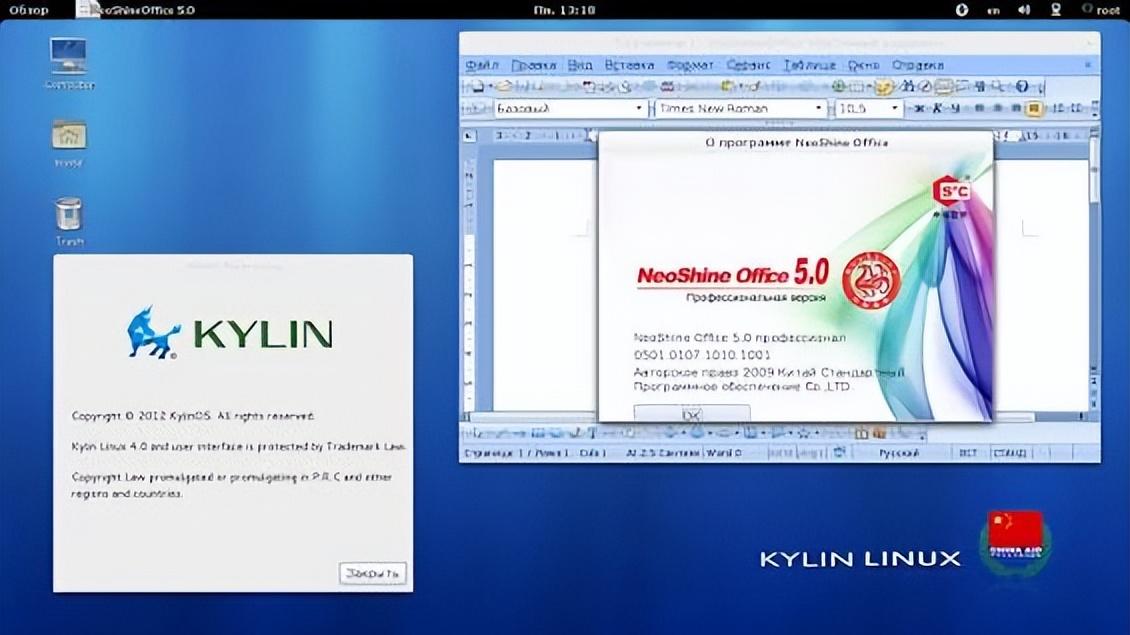Image resolution: width=1130 pixels, height=635 pixels.
Task: Click the tab stop selector at ruler corner
Action: point(469,136)
